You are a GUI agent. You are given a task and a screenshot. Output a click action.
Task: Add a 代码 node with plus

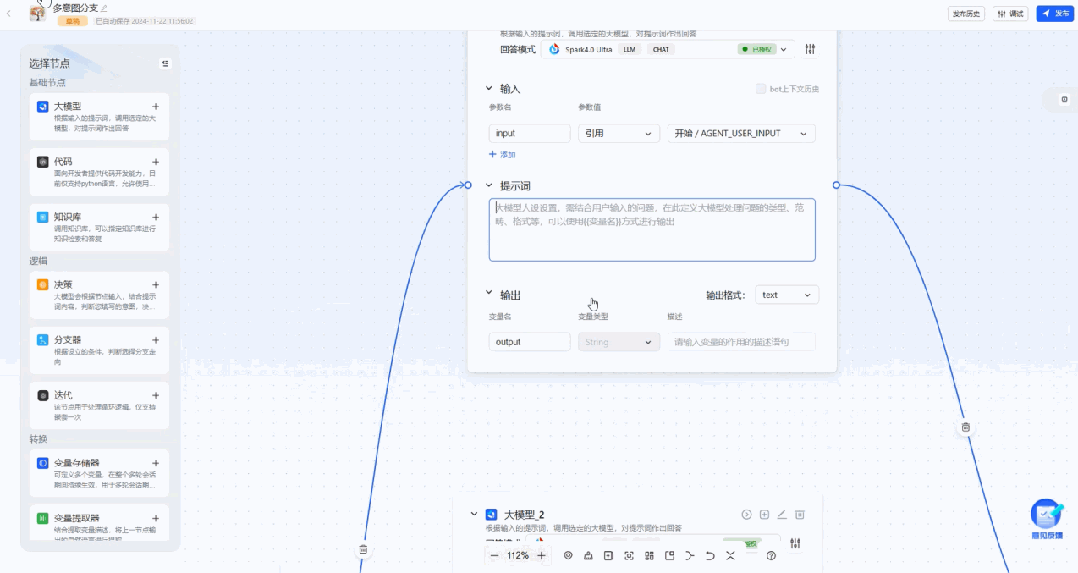tap(155, 162)
